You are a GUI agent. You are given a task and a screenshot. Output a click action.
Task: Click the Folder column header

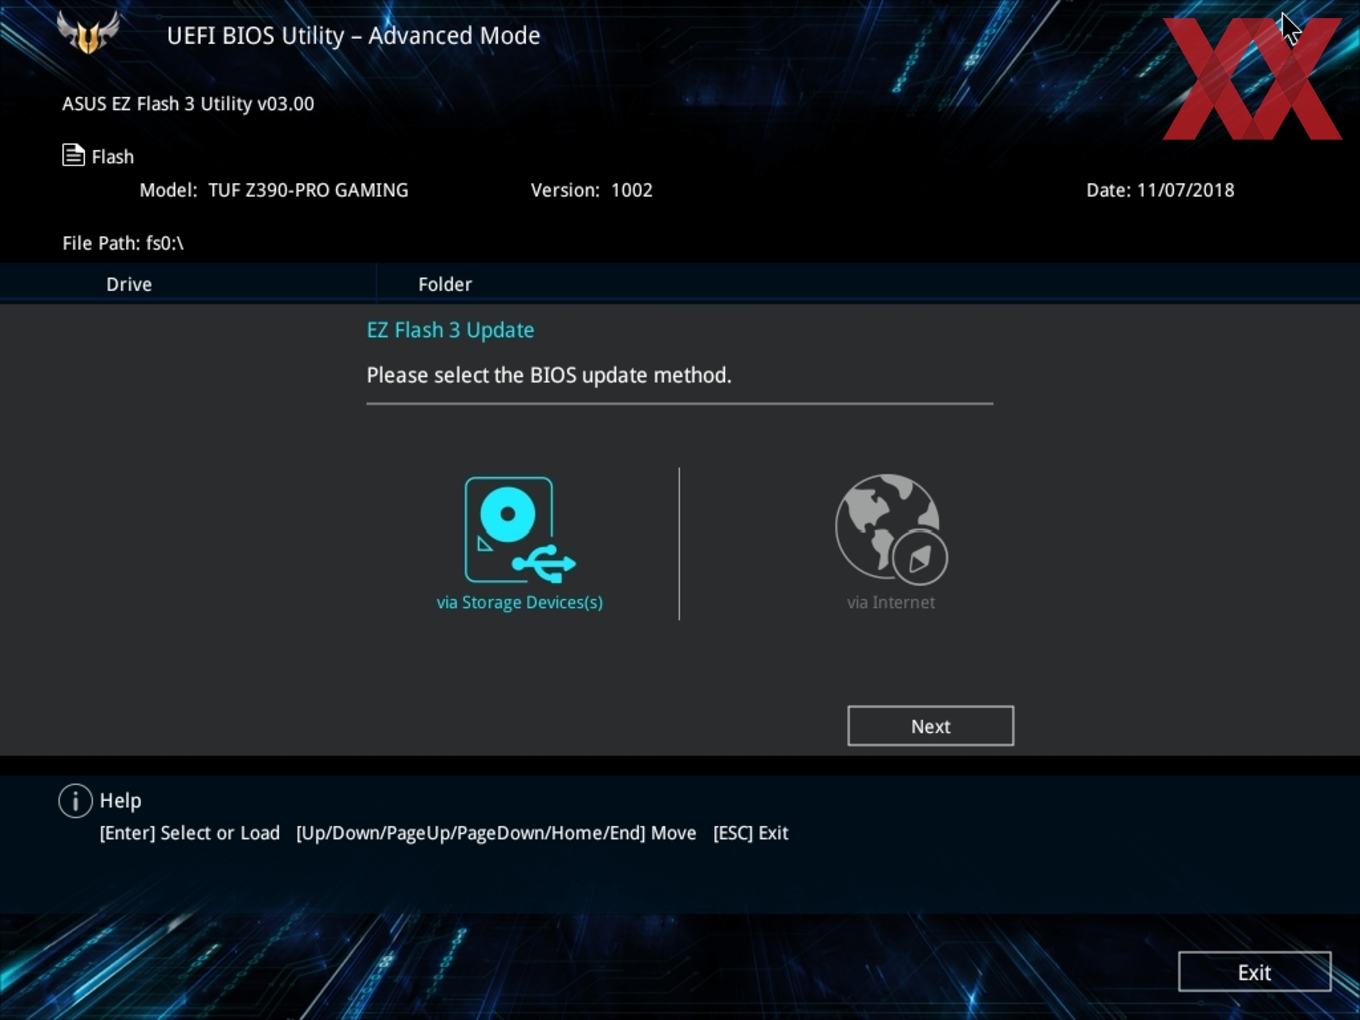click(x=445, y=284)
